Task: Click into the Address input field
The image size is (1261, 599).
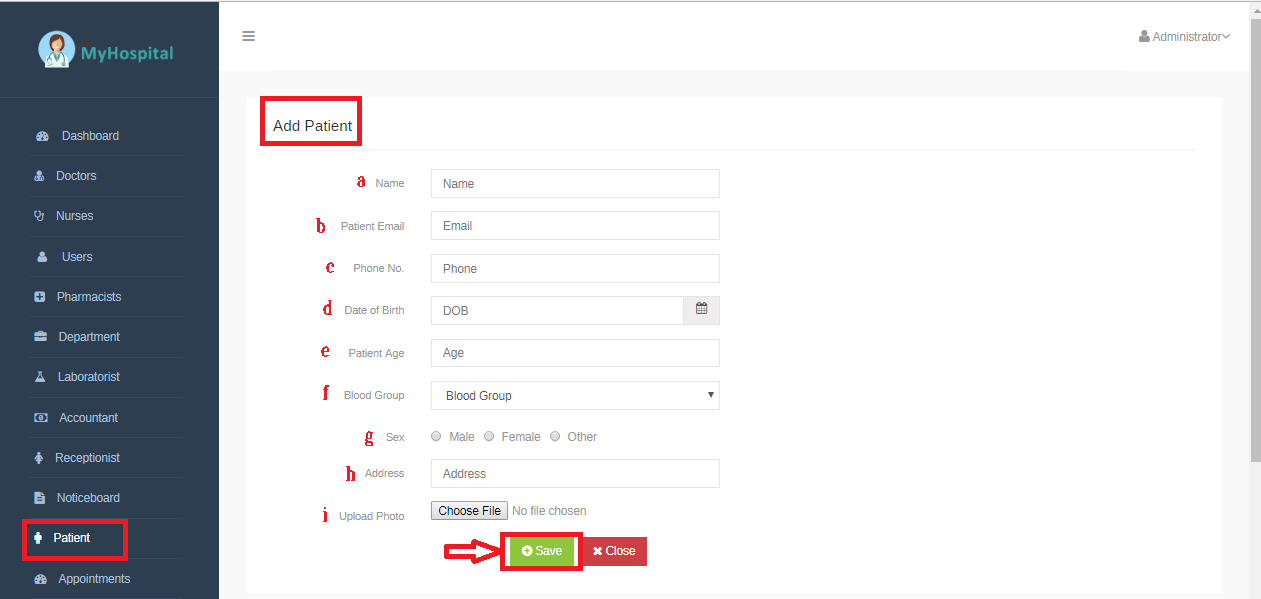Action: coord(575,473)
